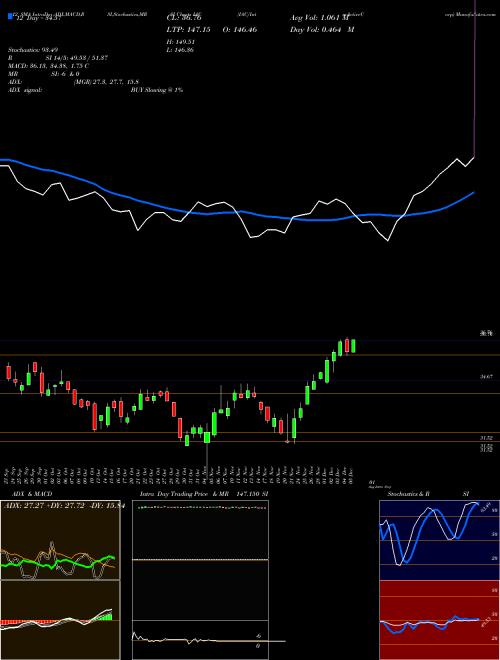Image resolution: width=500 pixels, height=660 pixels.
Task: Click the '(MGR) 27.3, 27.7, 15.8' ADX values
Action: pyautogui.click(x=106, y=82)
